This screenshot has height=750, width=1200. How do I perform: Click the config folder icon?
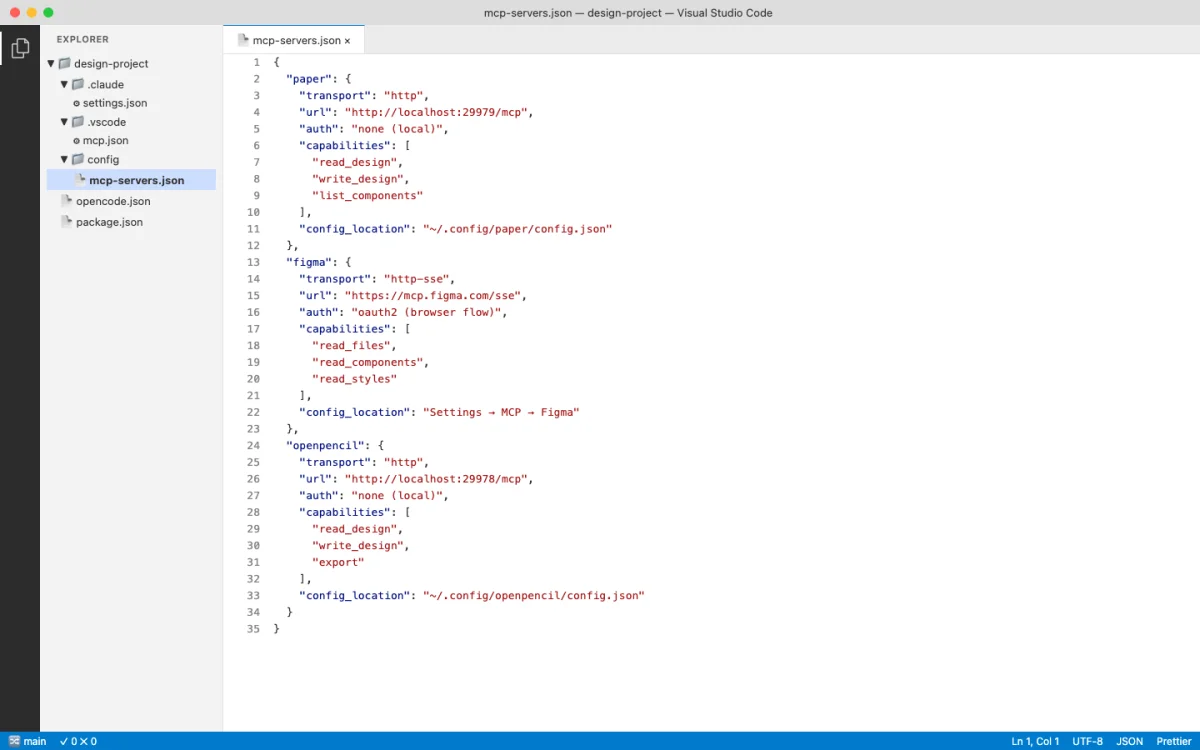click(x=78, y=159)
